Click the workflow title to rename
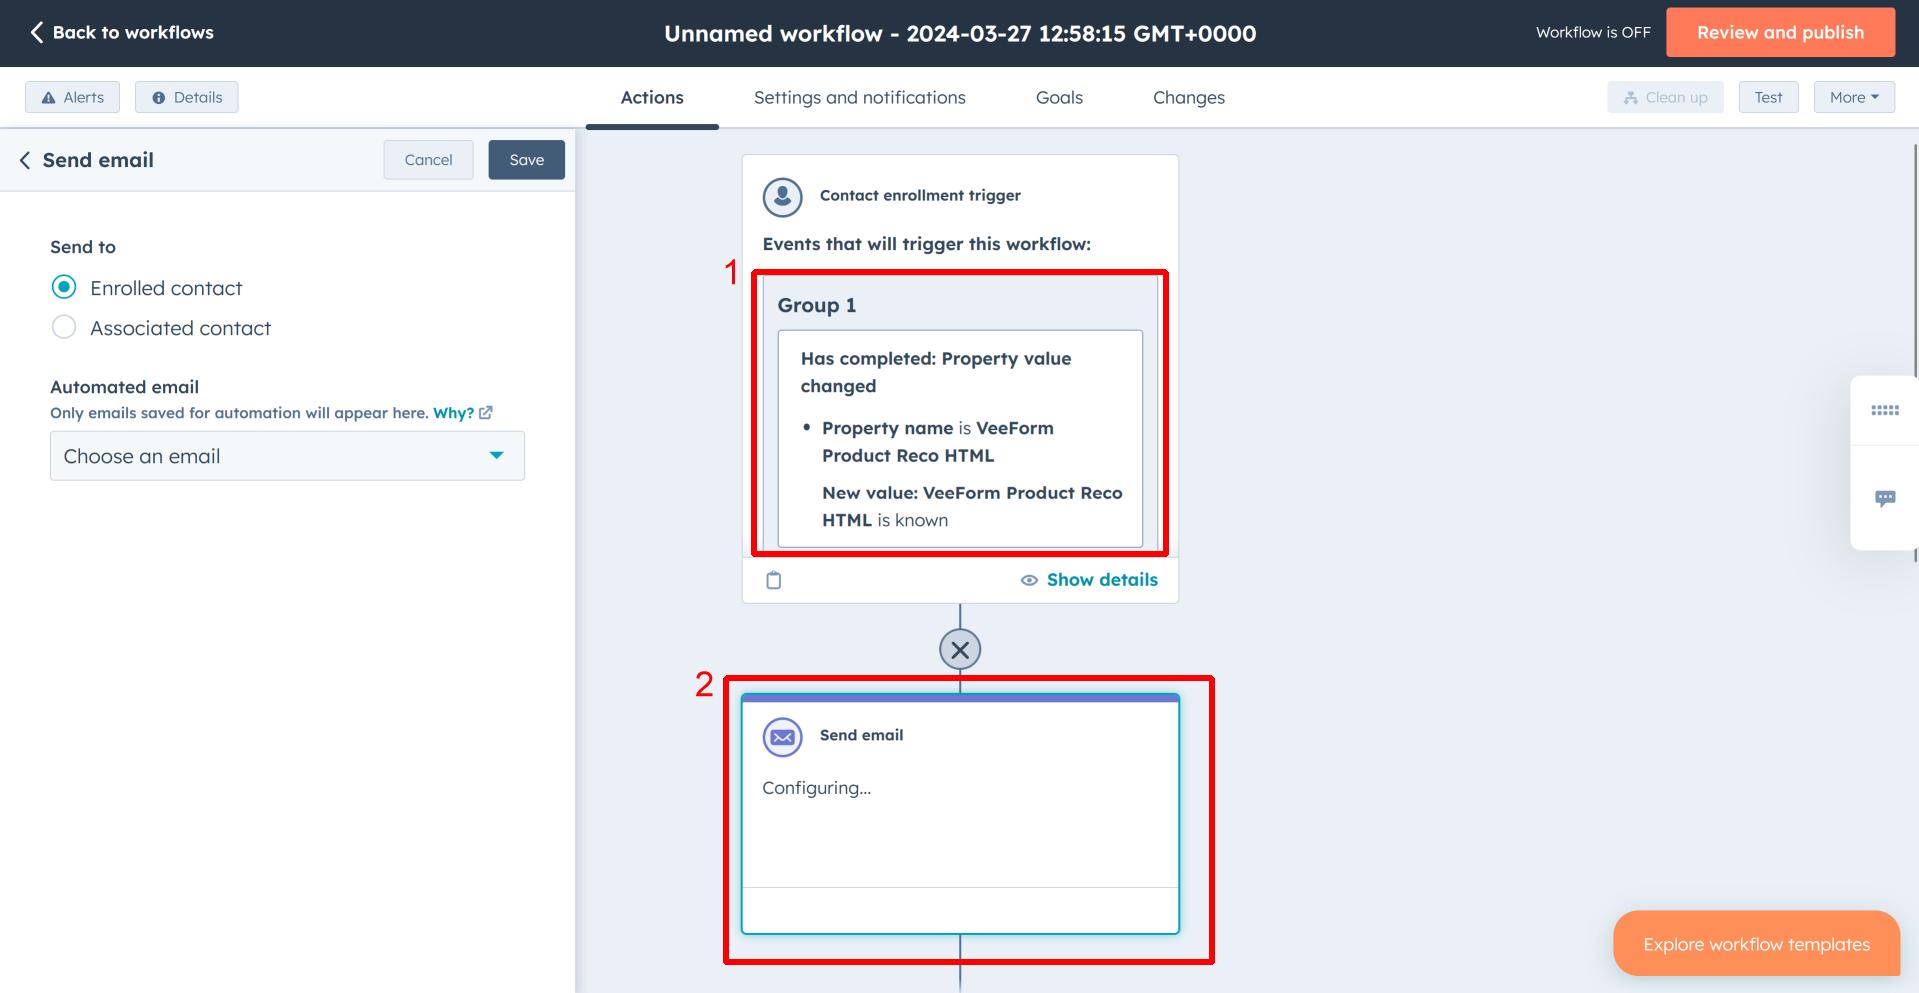This screenshot has width=1919, height=993. point(960,33)
